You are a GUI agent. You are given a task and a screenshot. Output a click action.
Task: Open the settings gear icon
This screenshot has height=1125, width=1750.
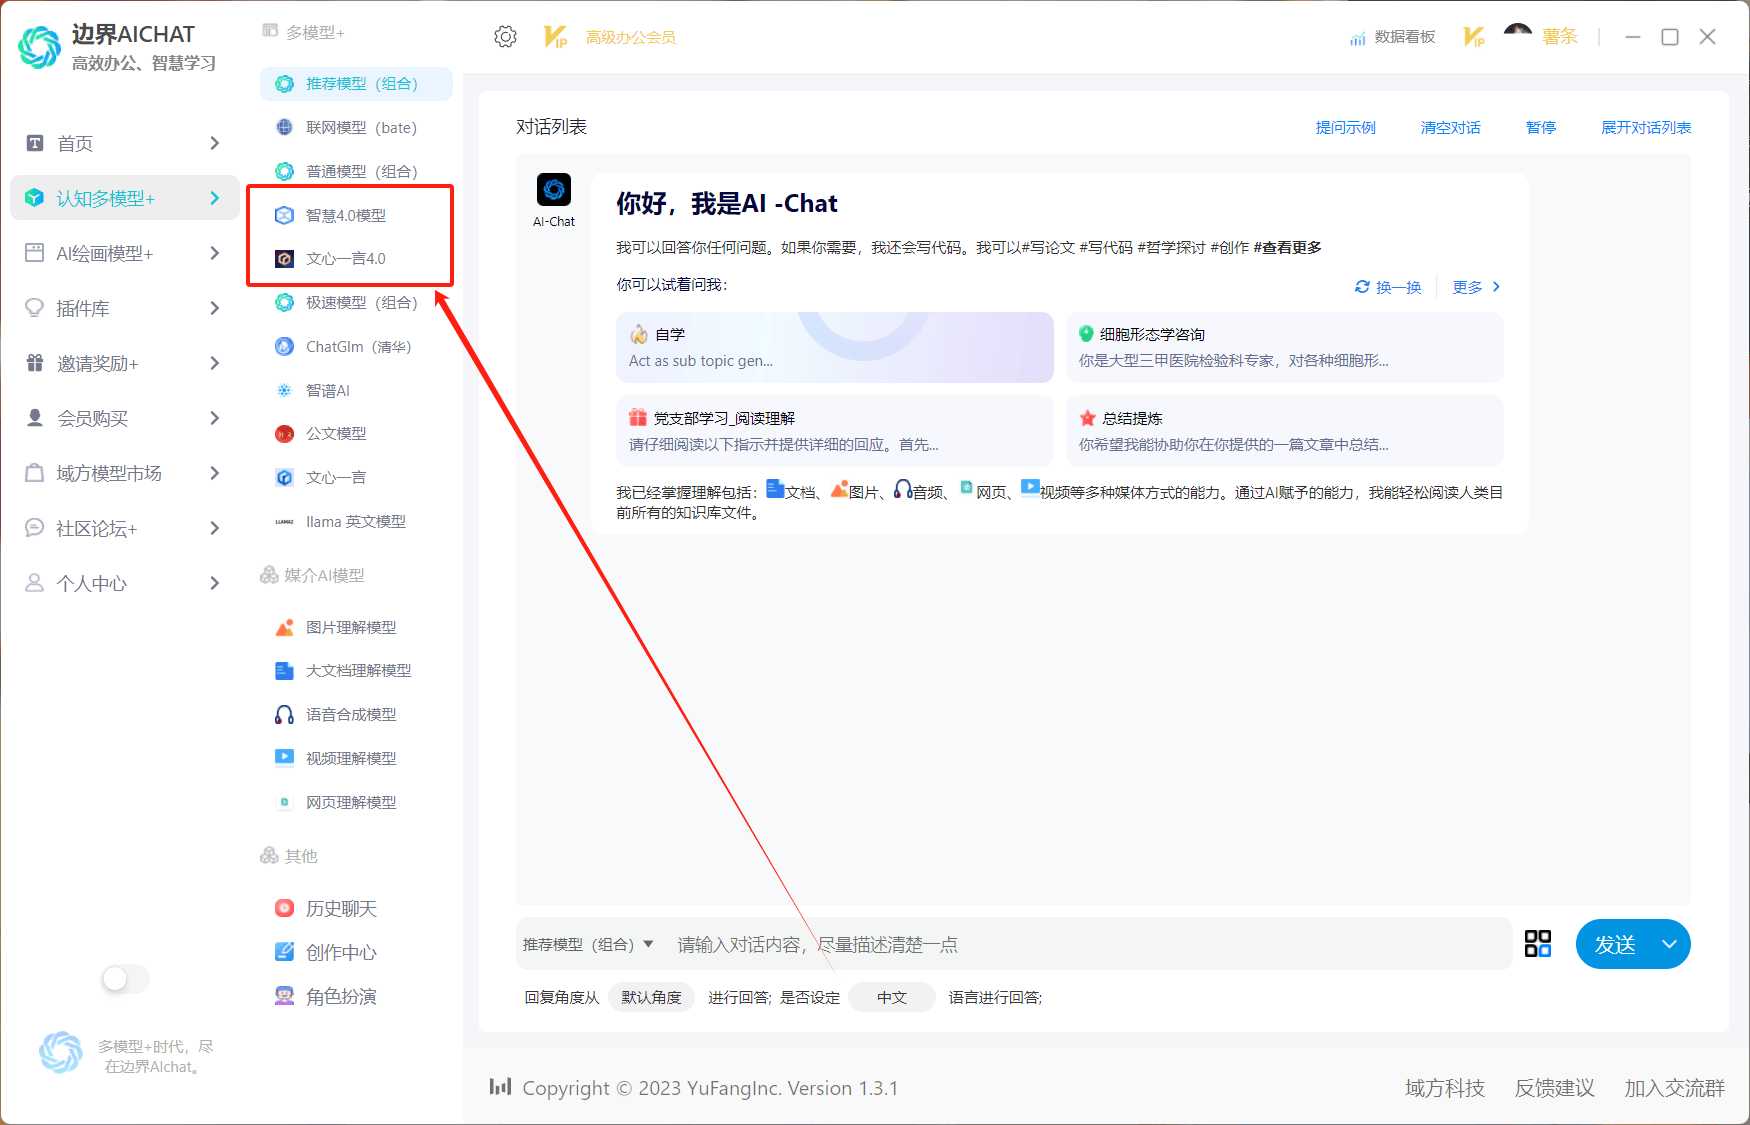pos(505,37)
